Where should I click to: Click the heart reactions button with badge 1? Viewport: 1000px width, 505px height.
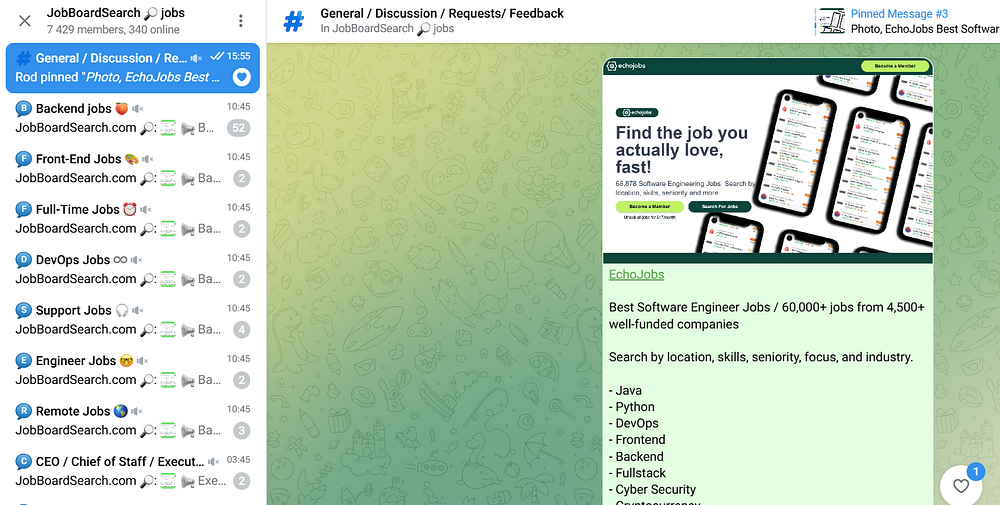[x=961, y=486]
